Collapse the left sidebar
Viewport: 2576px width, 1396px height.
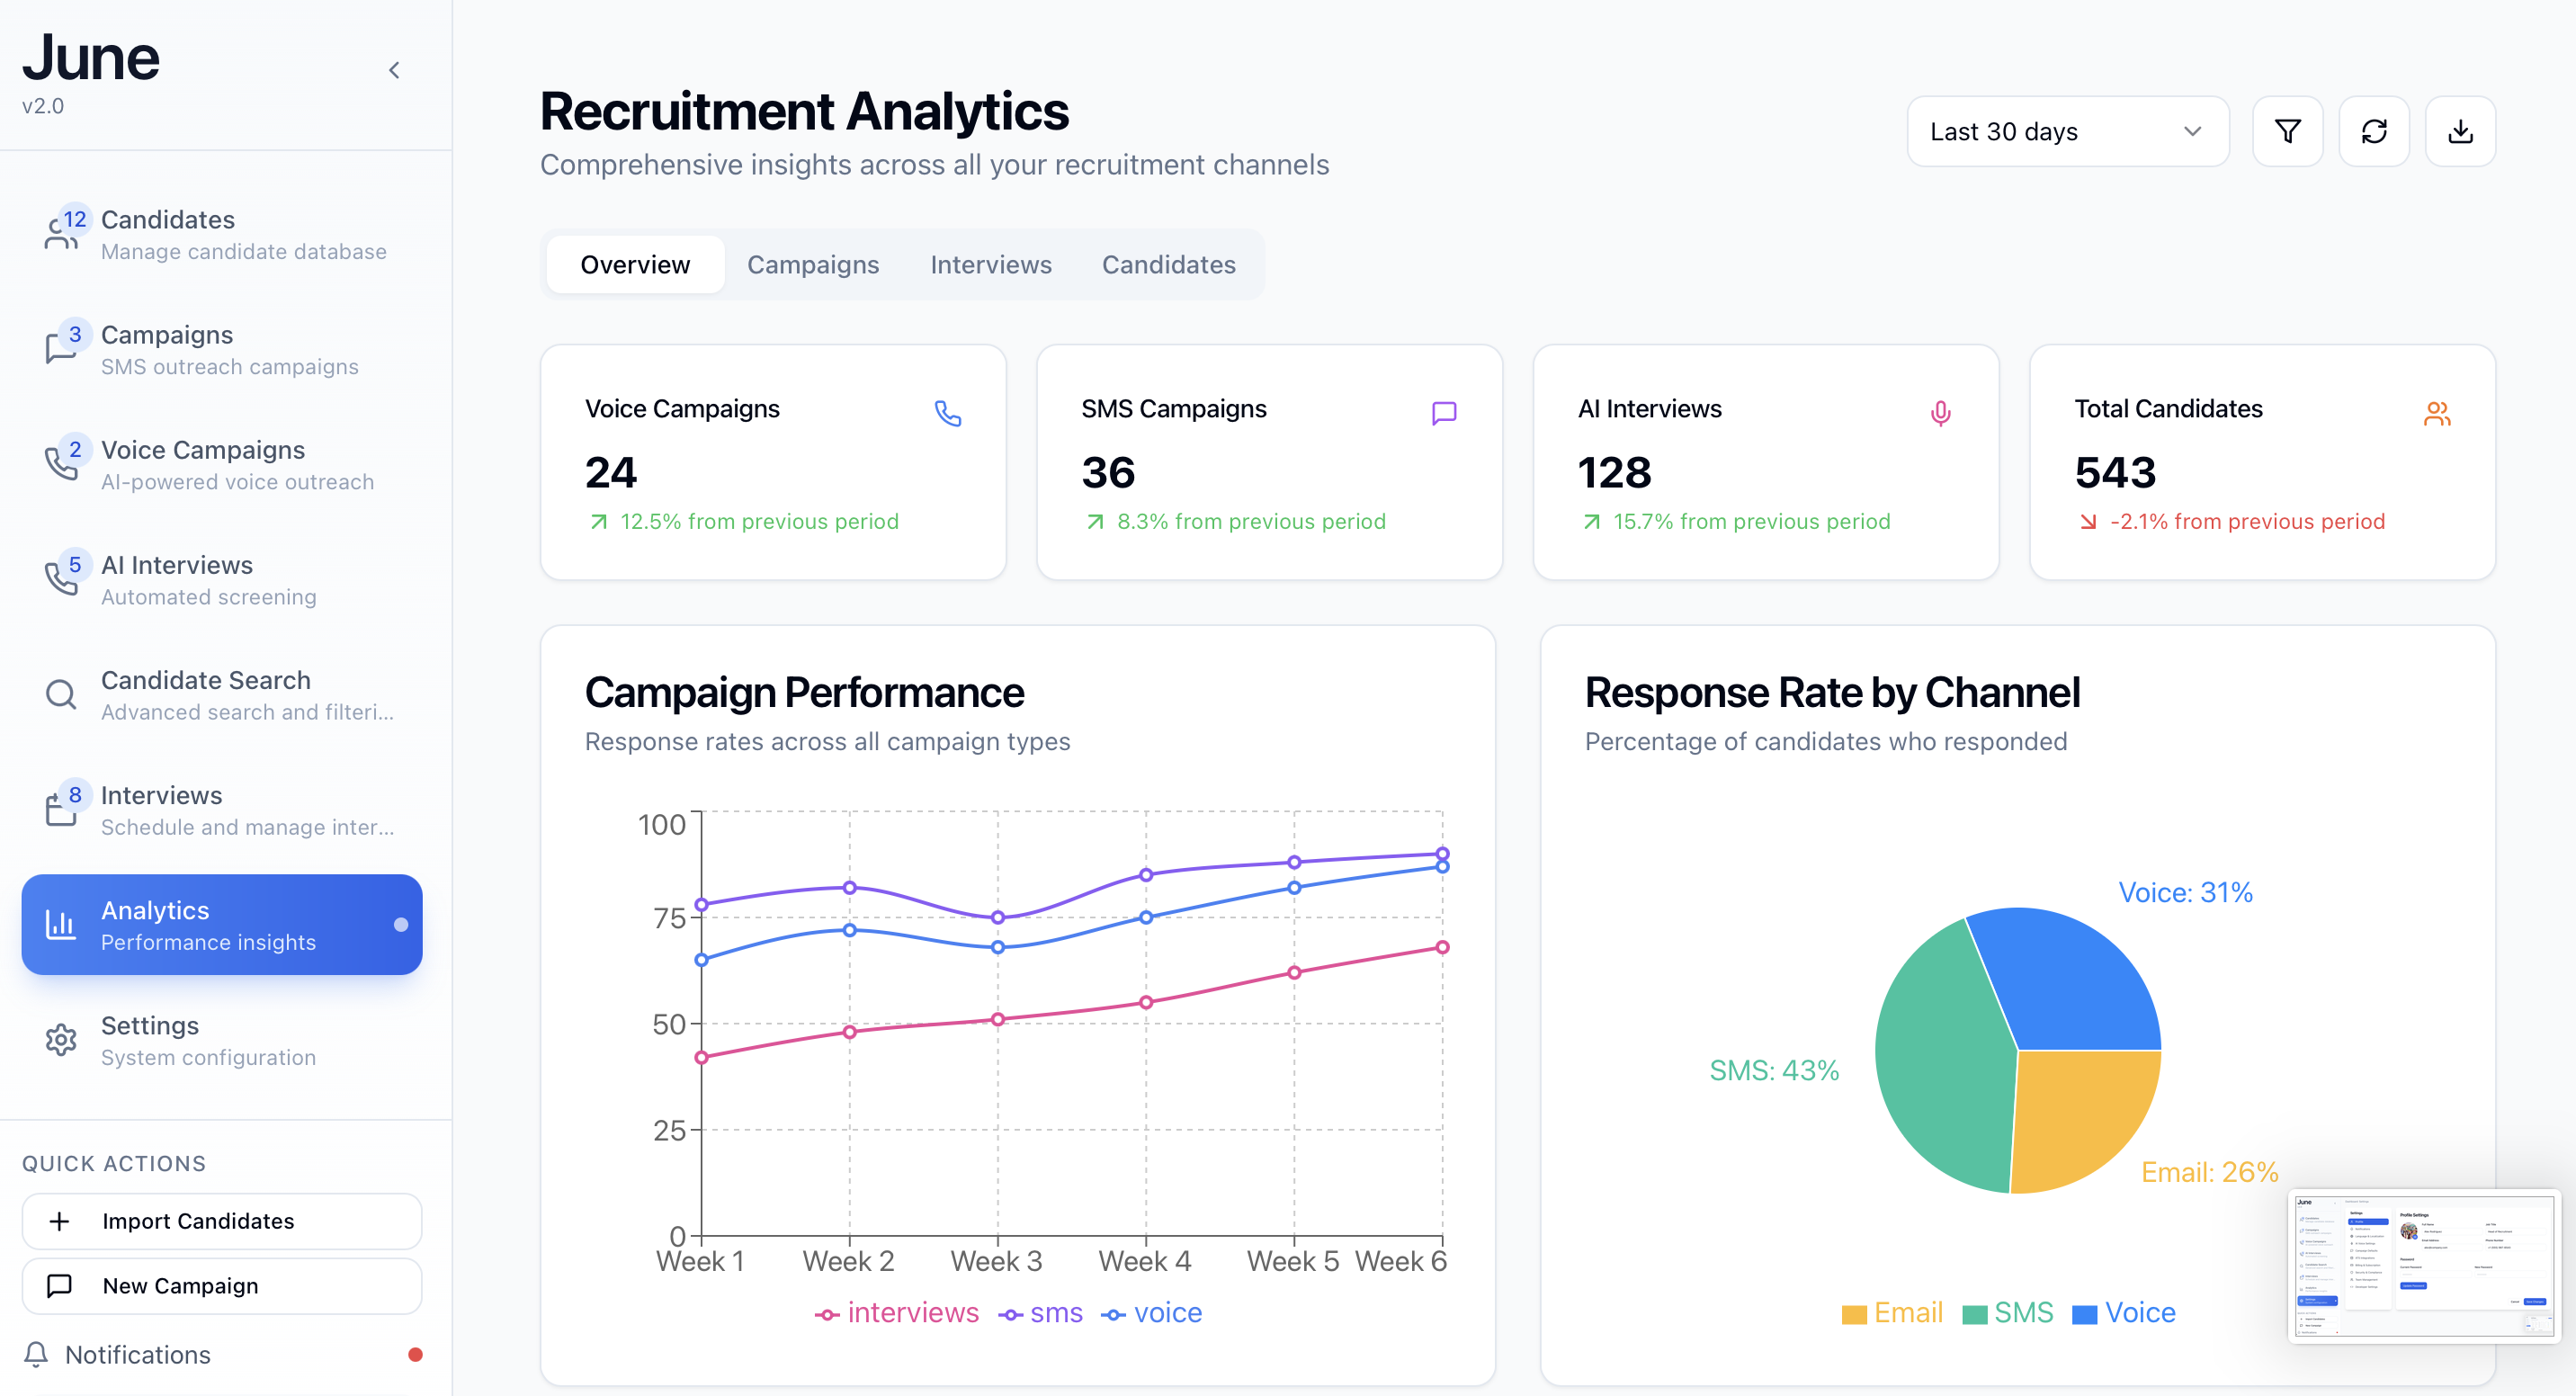(394, 70)
